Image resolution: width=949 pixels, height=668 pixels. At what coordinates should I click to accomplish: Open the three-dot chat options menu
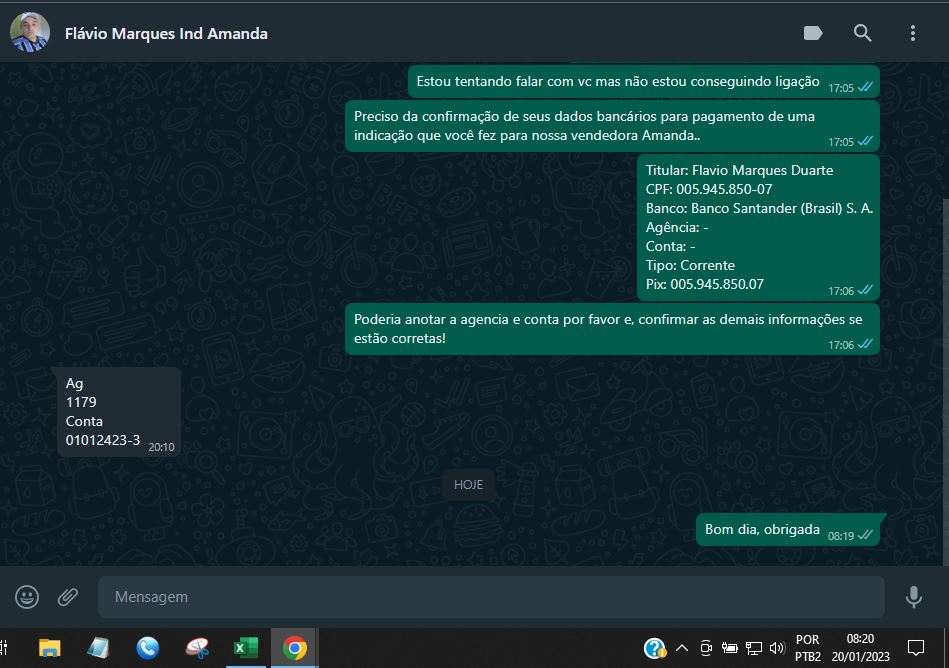point(912,33)
